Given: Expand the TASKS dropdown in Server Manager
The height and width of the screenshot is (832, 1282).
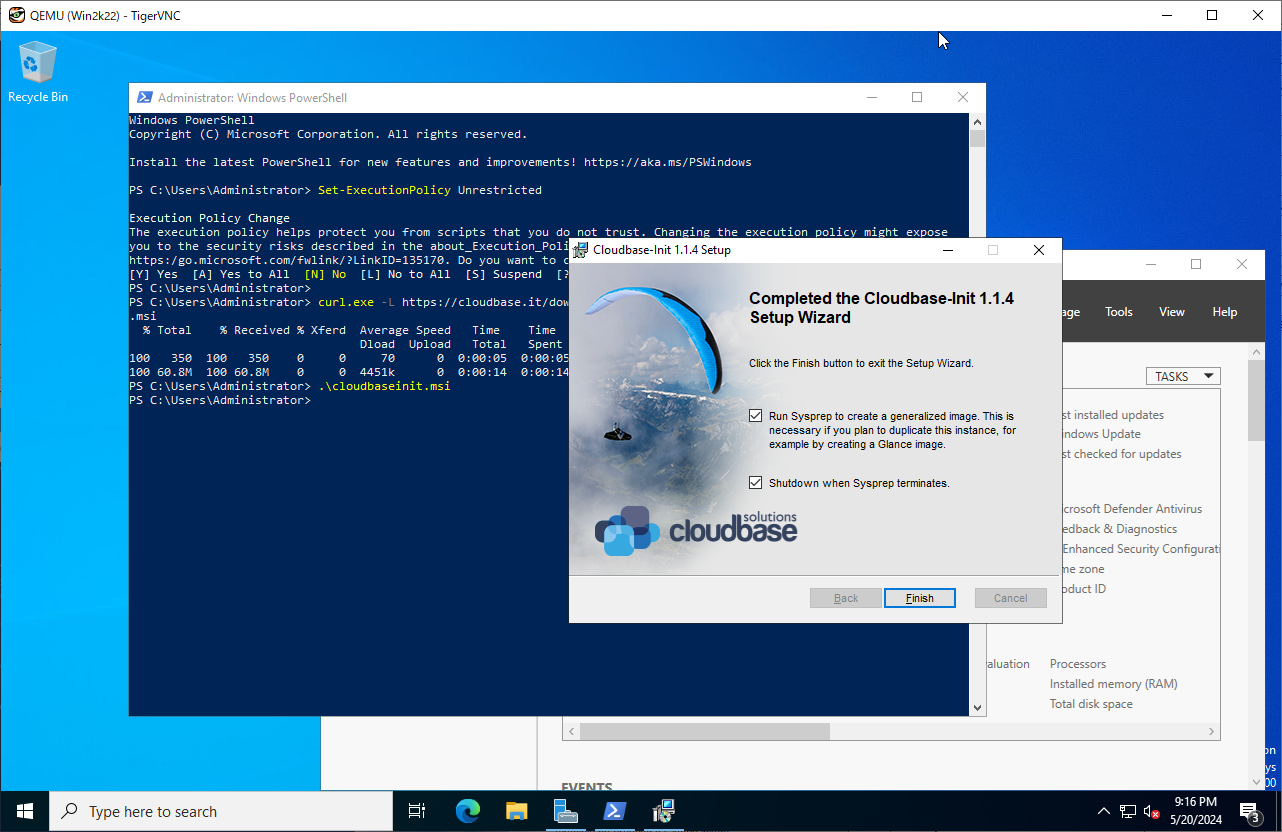Looking at the screenshot, I should (1183, 376).
